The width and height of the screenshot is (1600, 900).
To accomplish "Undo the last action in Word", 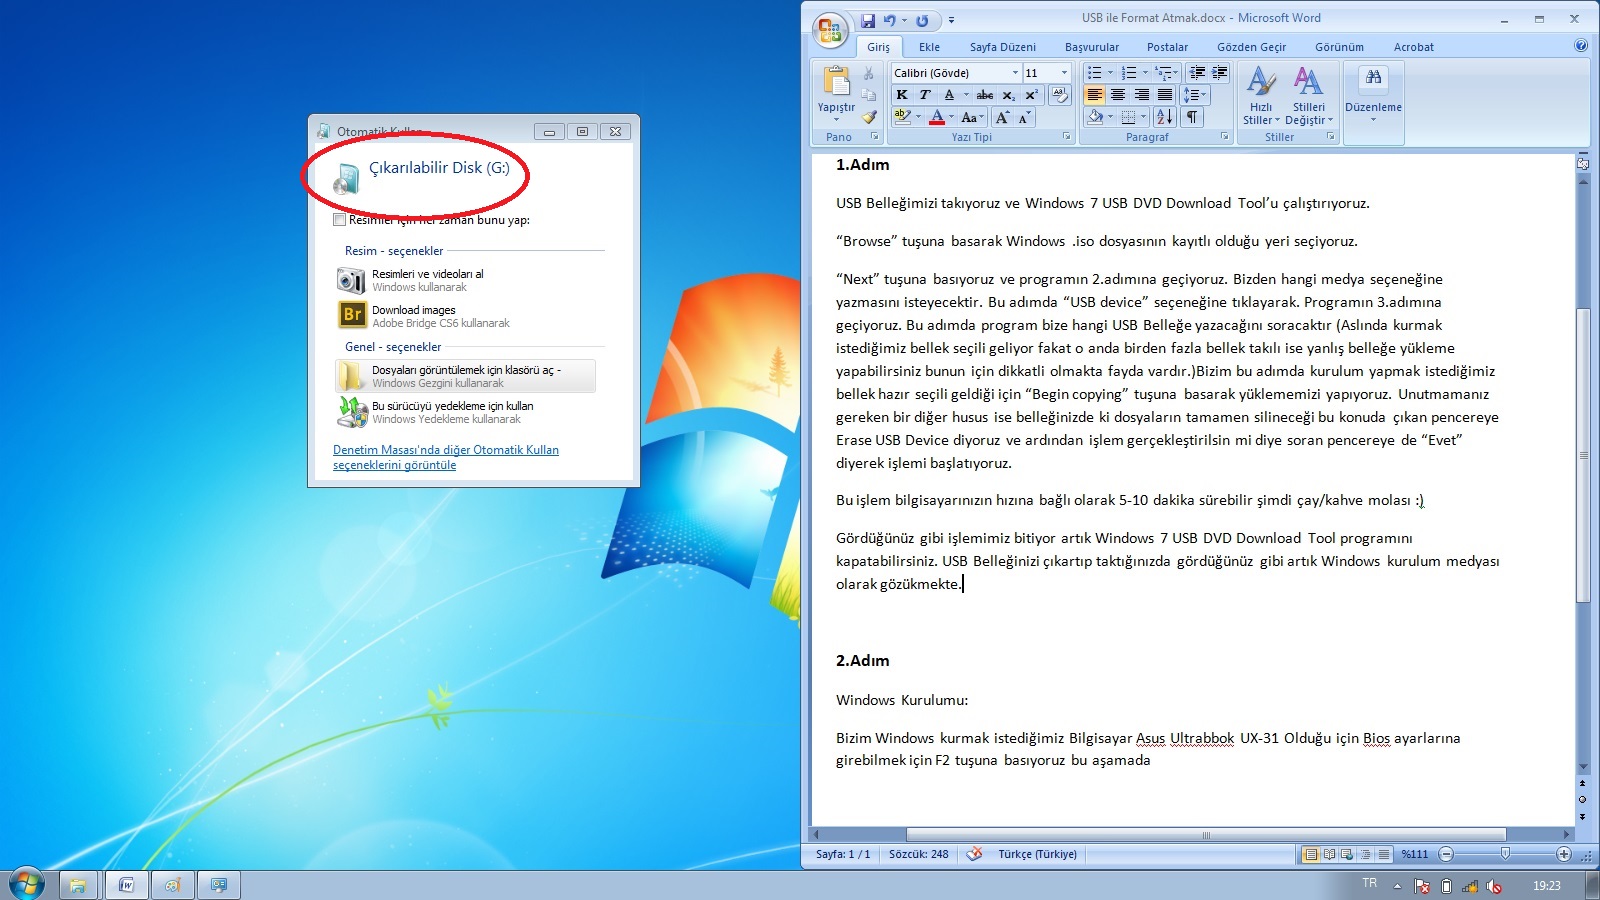I will 889,20.
